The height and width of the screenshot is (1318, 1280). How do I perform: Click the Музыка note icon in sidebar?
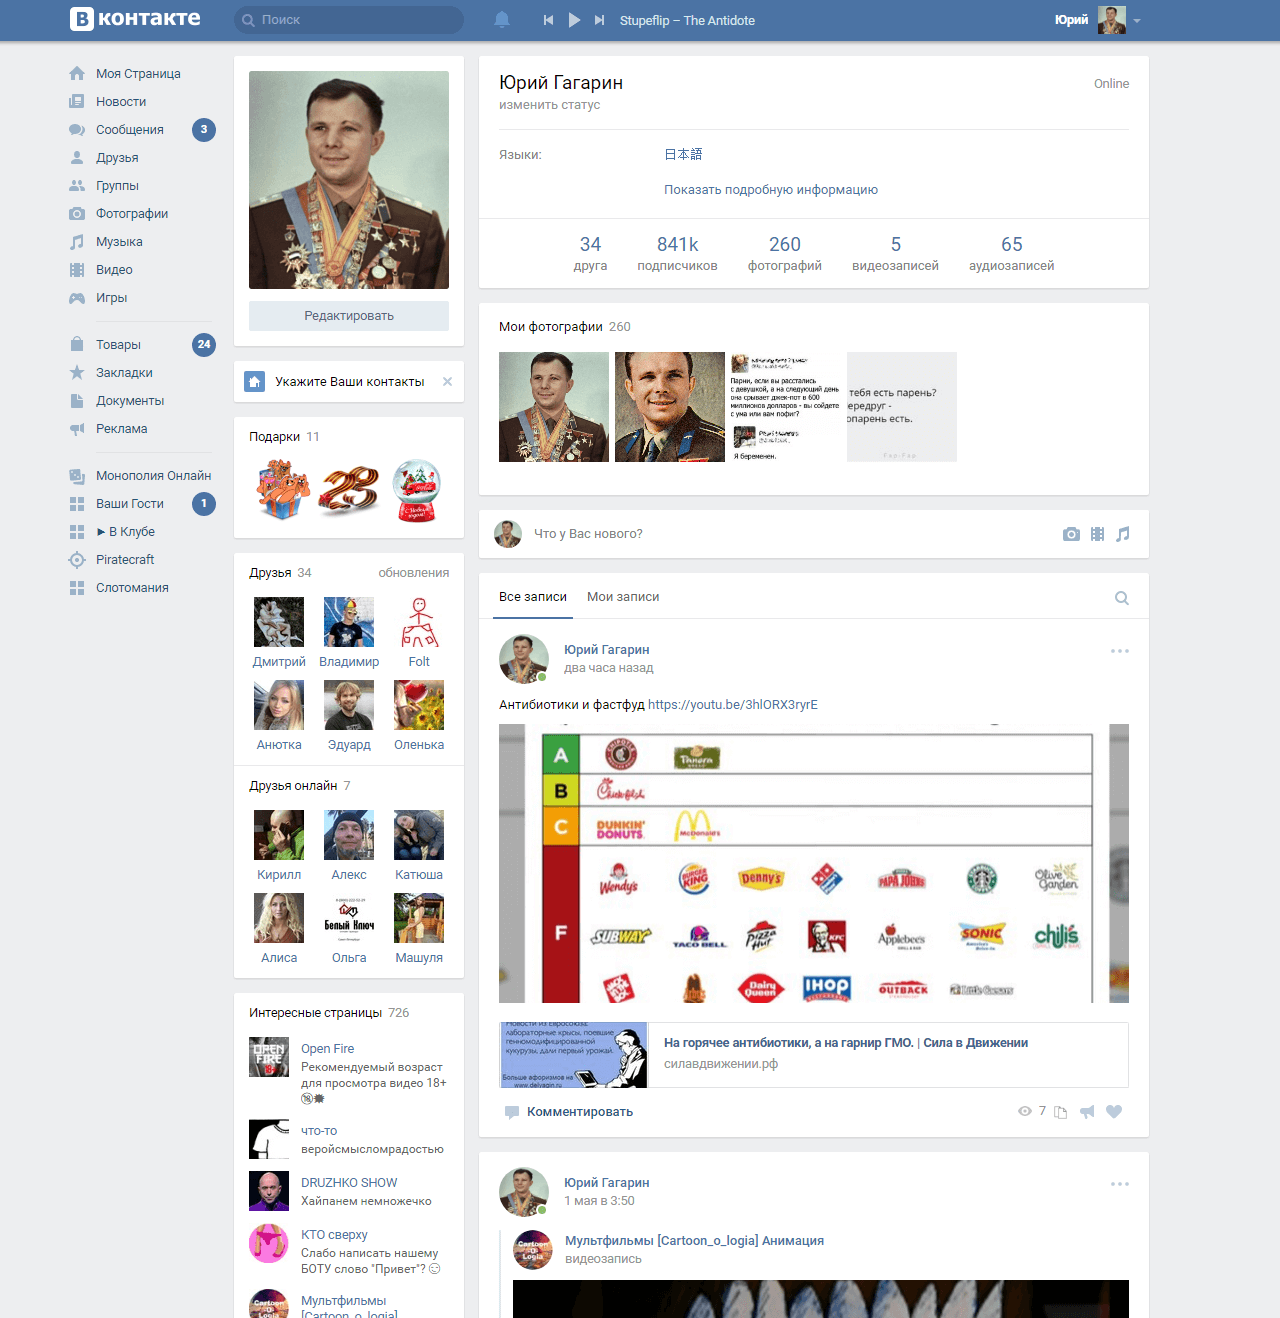pyautogui.click(x=77, y=242)
